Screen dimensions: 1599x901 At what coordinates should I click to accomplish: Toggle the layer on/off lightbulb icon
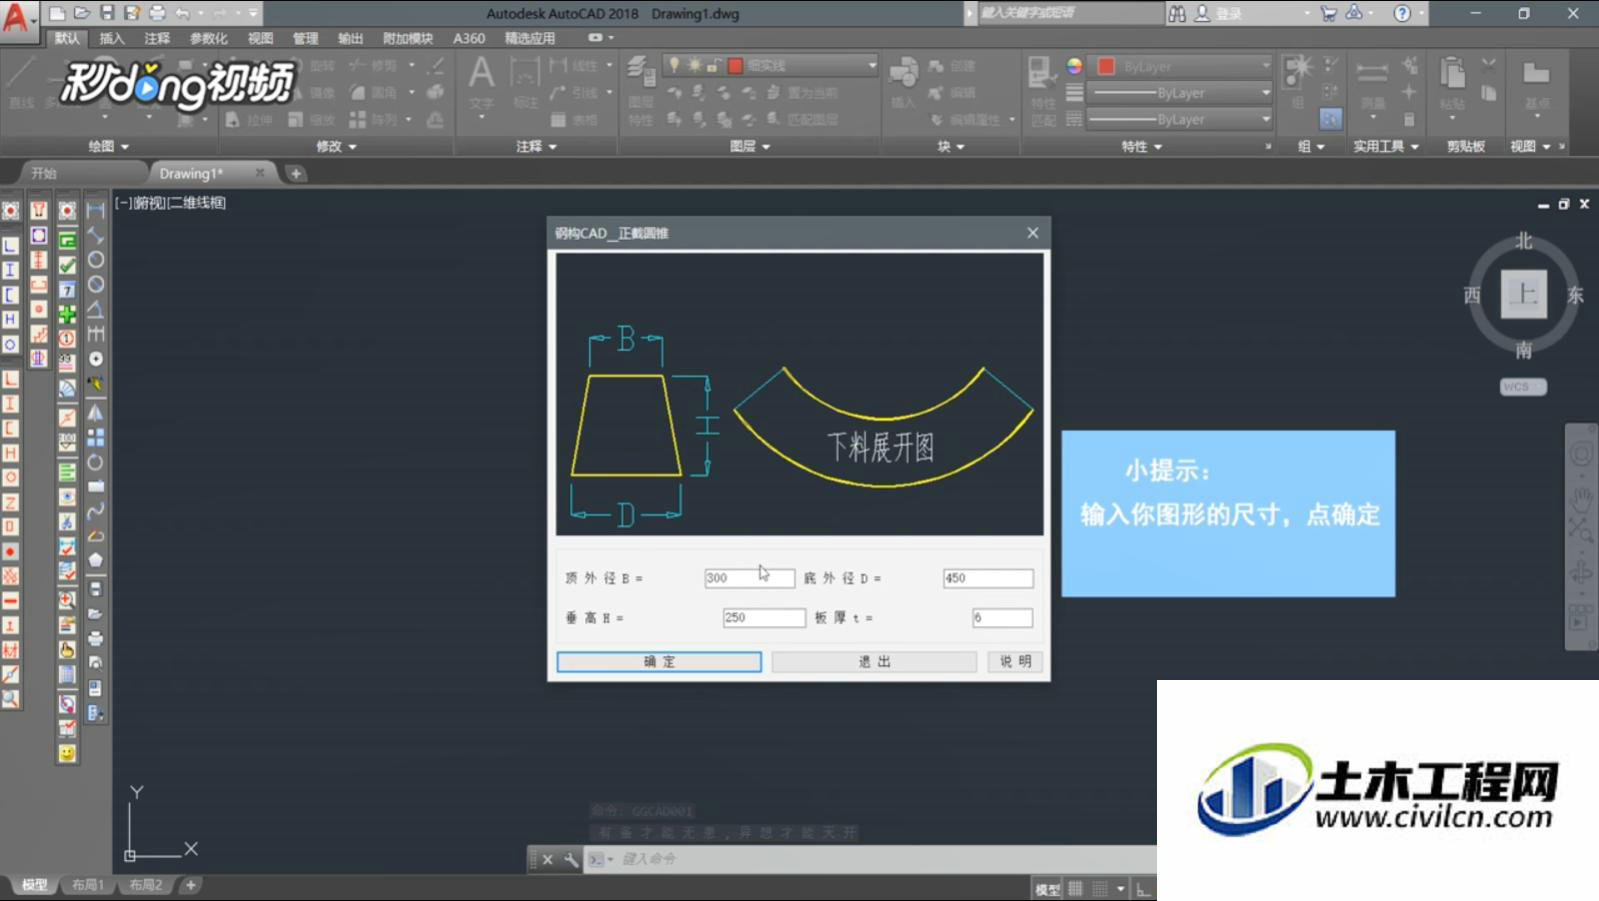click(x=675, y=65)
